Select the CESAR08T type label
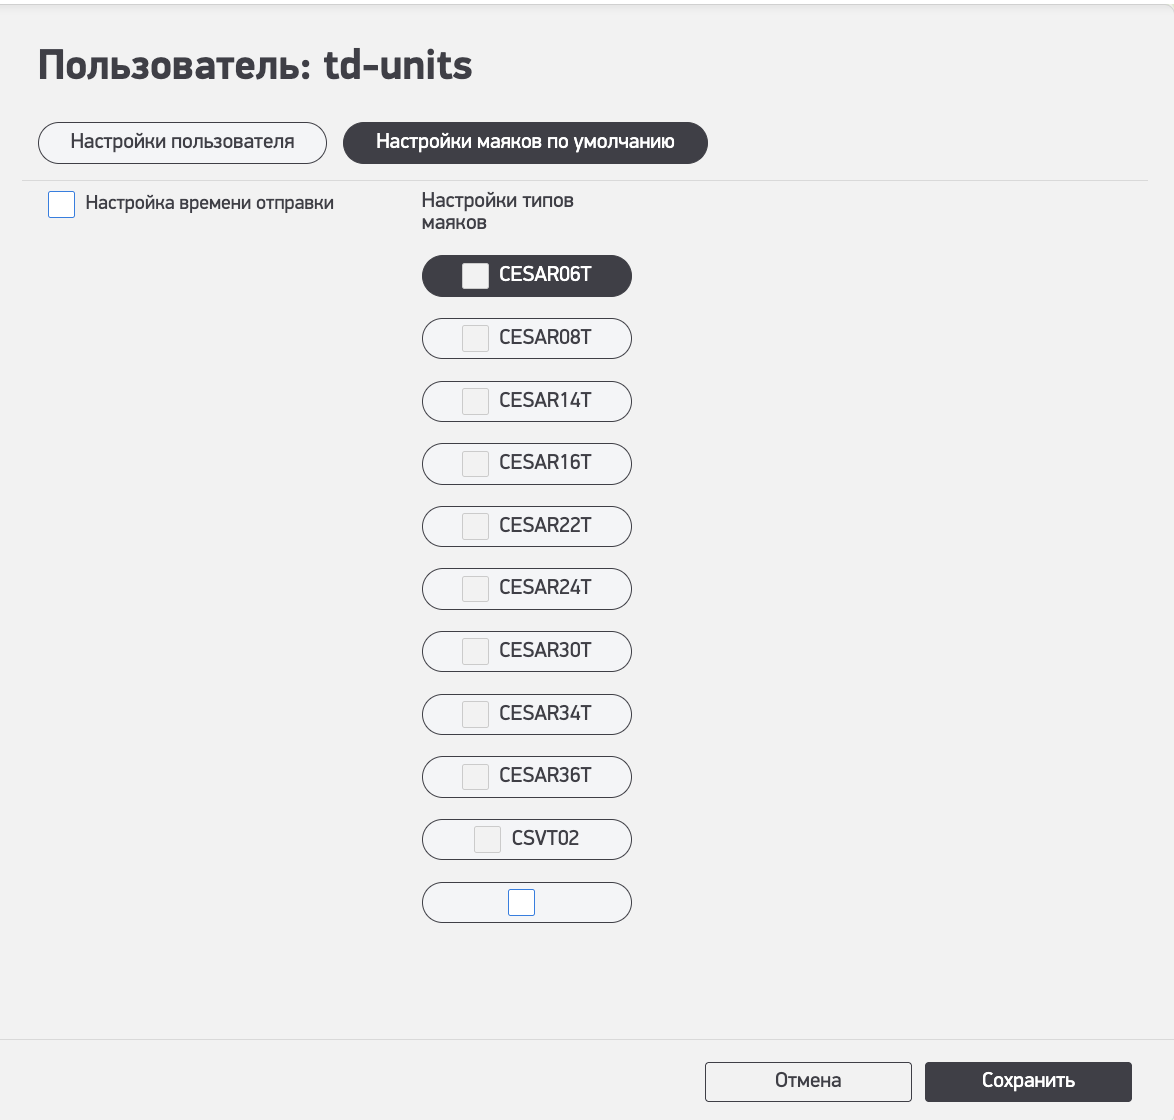This screenshot has width=1174, height=1120. point(545,338)
